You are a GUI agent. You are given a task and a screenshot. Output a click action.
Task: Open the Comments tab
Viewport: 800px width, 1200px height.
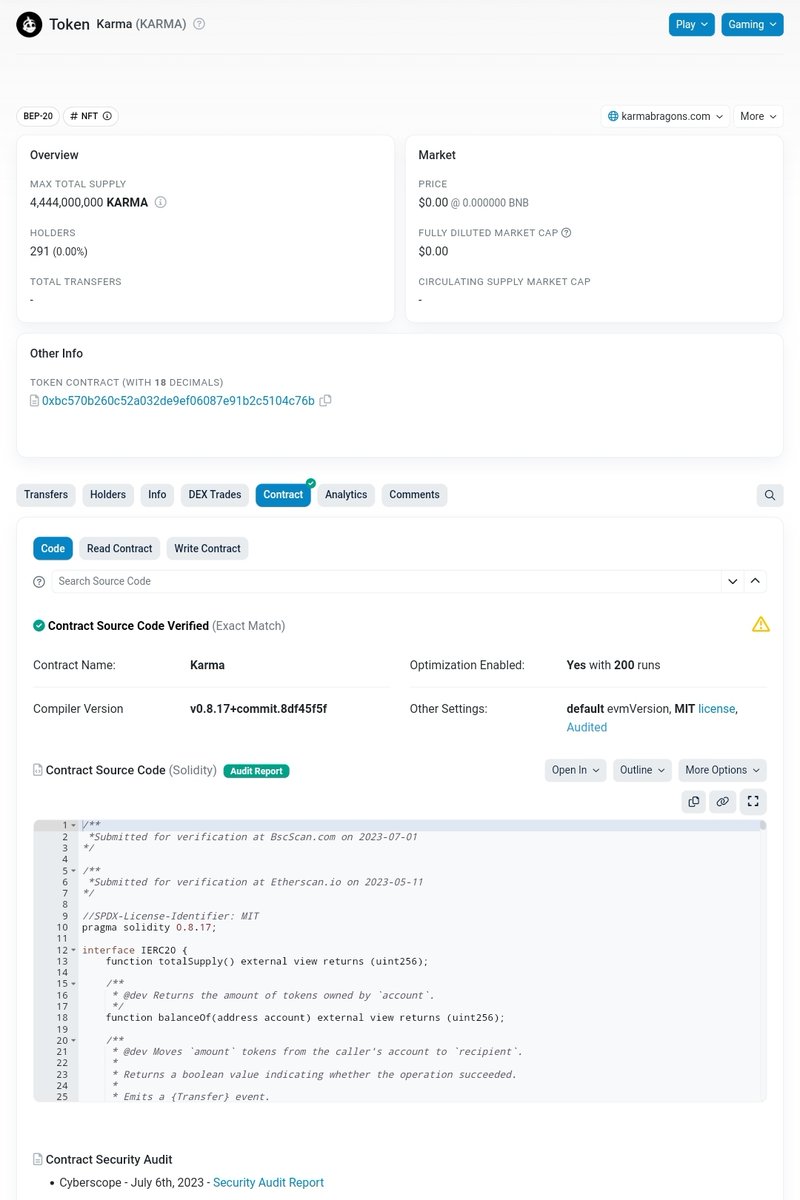[414, 495]
